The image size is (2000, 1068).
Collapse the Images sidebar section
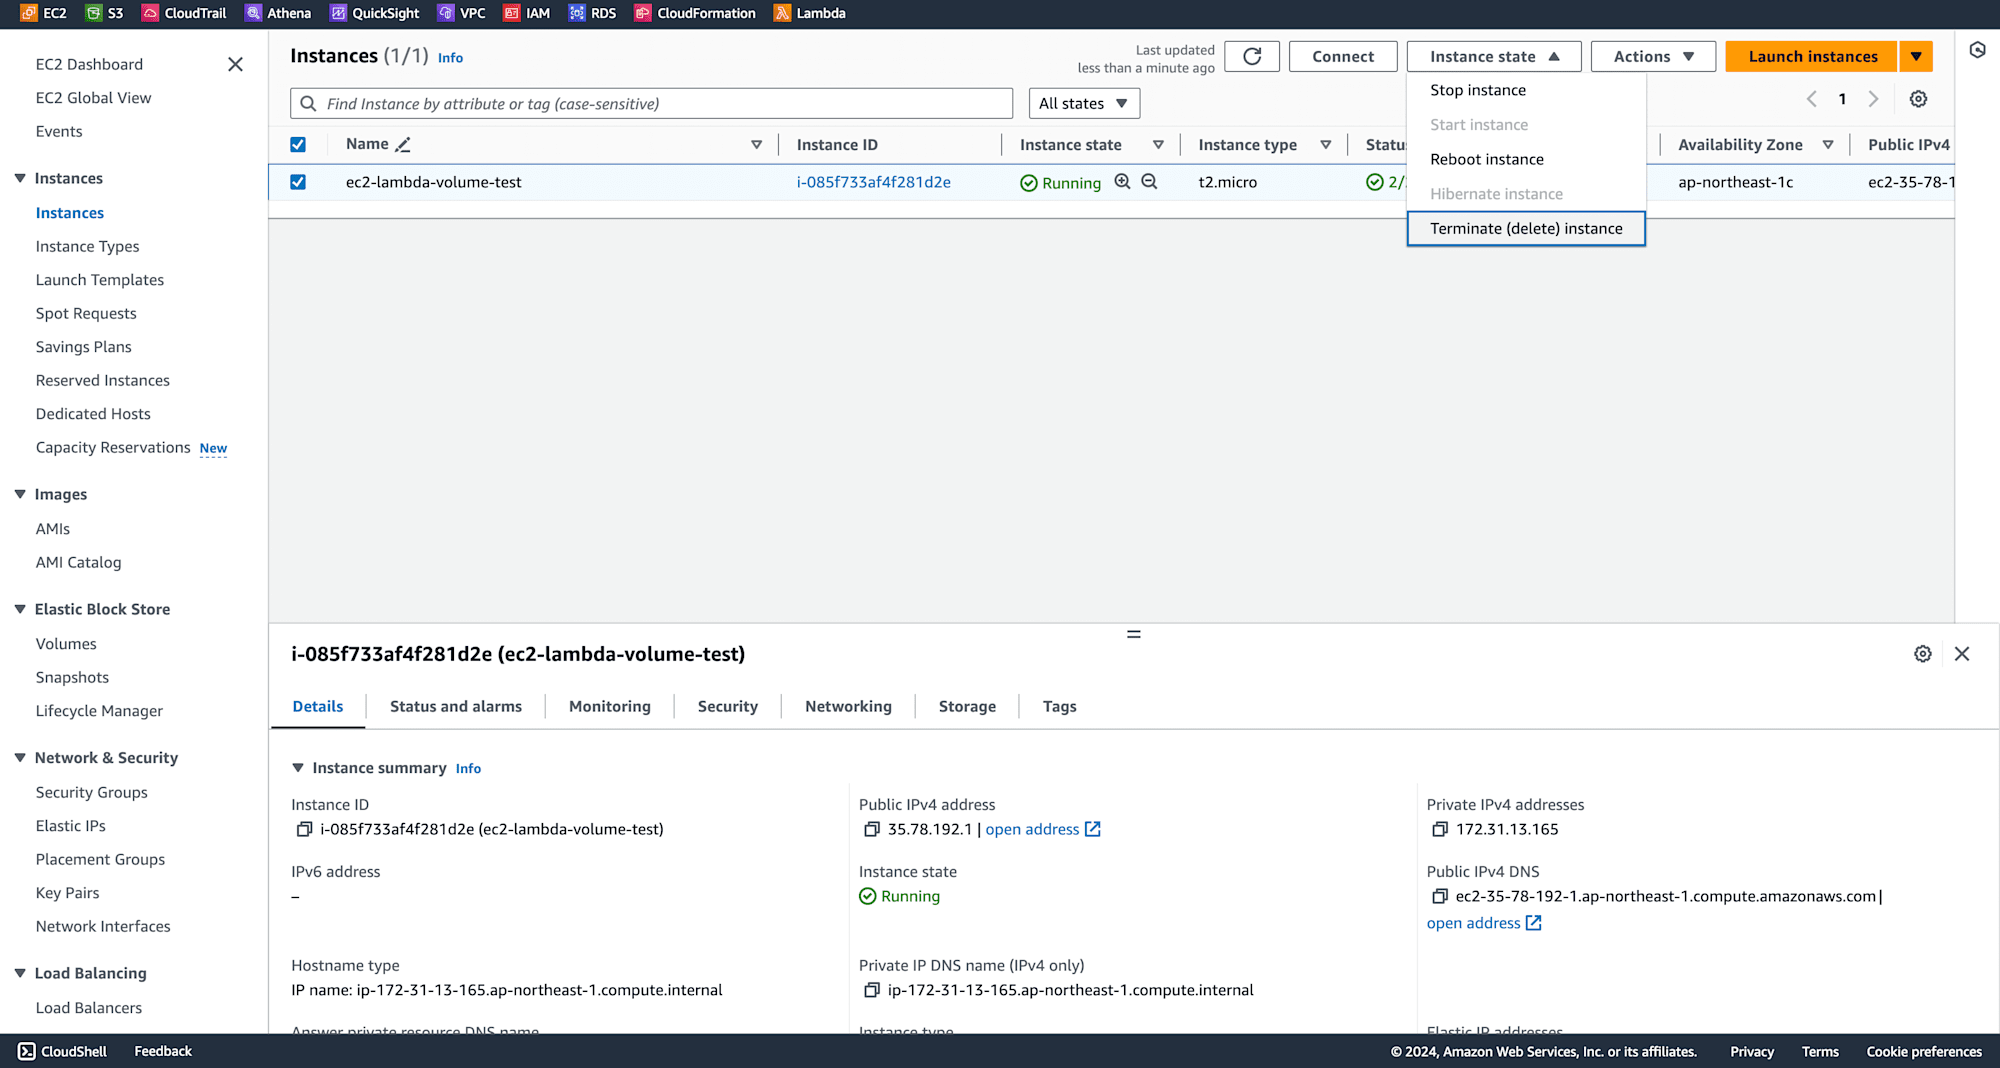tap(20, 494)
